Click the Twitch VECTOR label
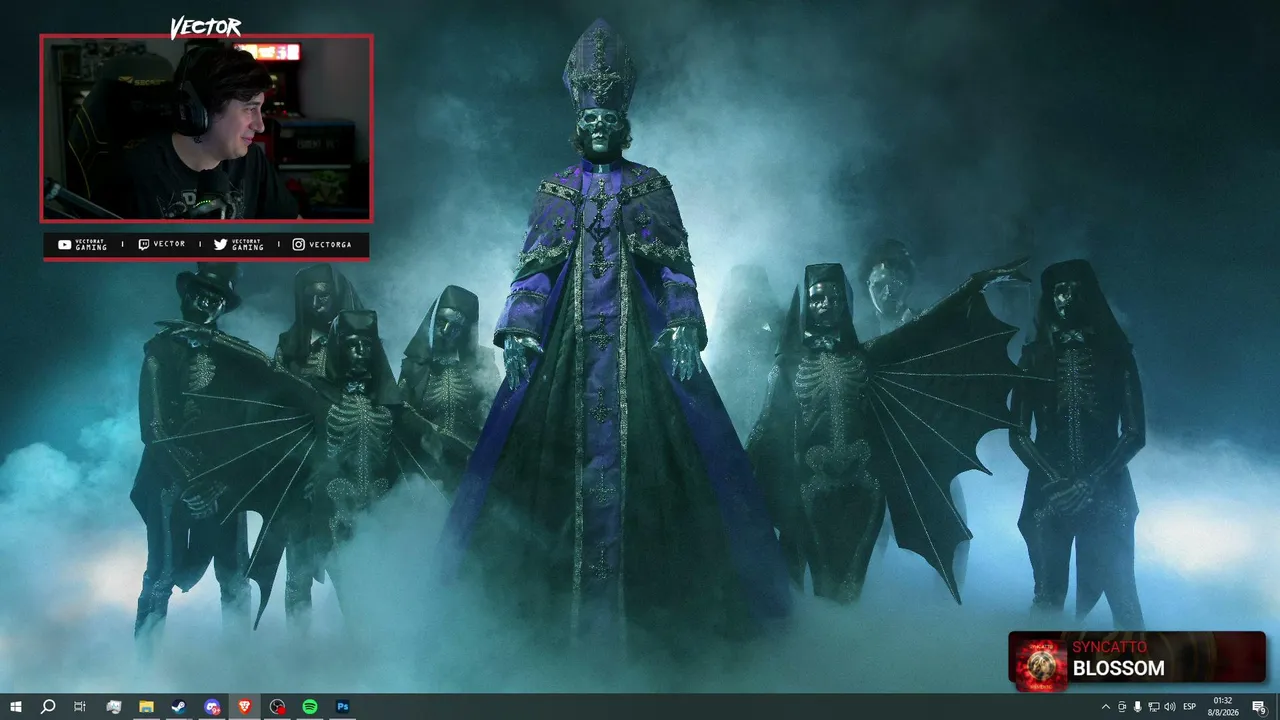The height and width of the screenshot is (720, 1280). 162,244
